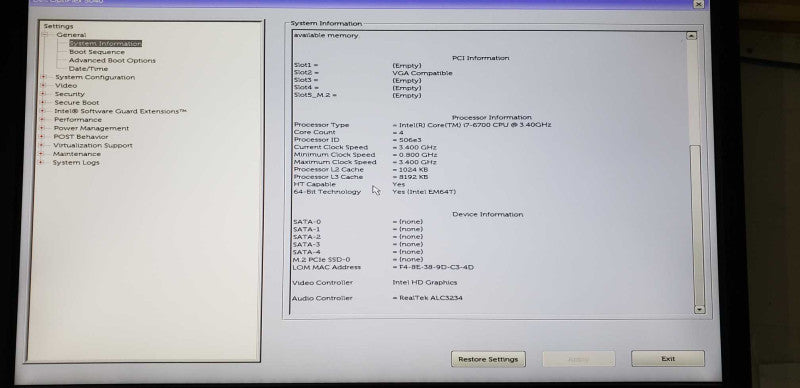
Task: Click the greyed-out Apply button
Action: click(579, 359)
